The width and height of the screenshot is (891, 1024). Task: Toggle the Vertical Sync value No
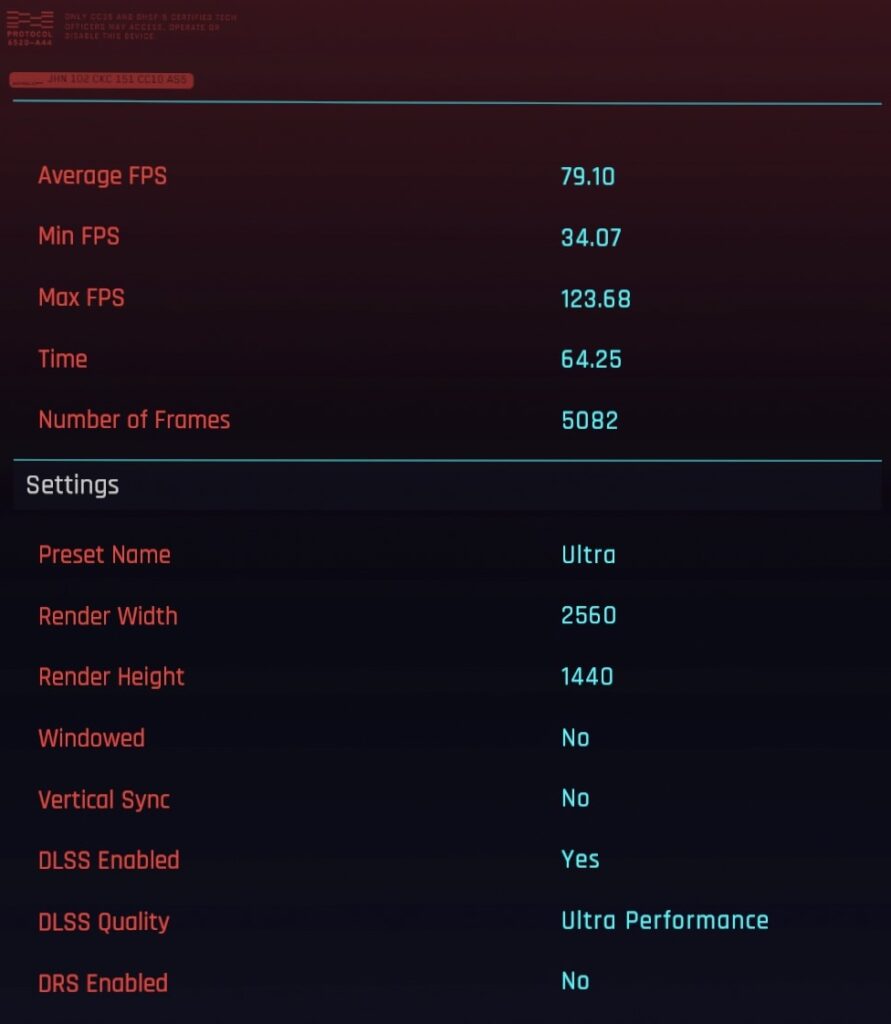tap(575, 799)
